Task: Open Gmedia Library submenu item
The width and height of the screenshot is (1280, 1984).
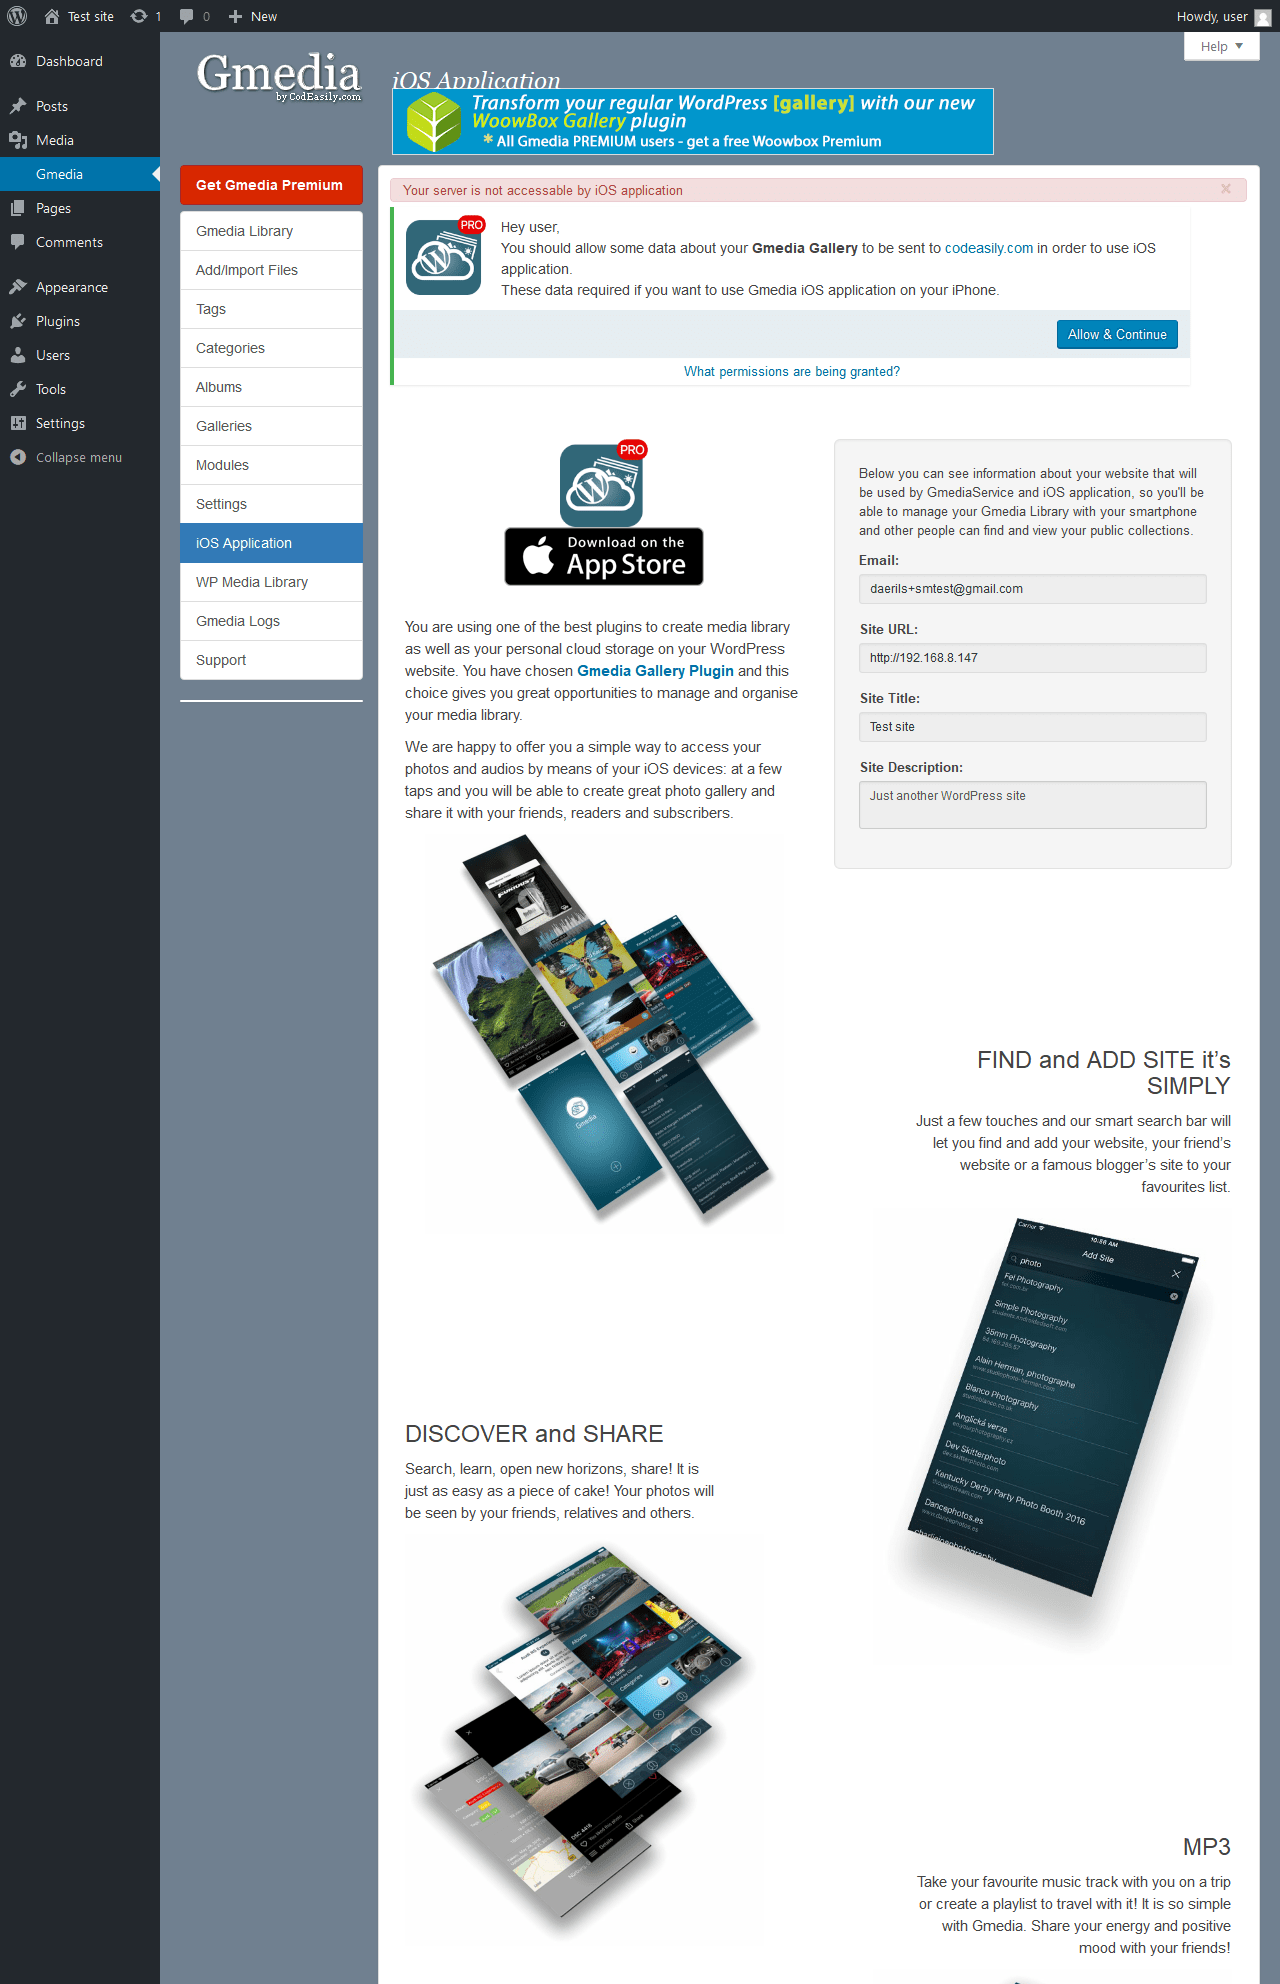Action: (271, 231)
